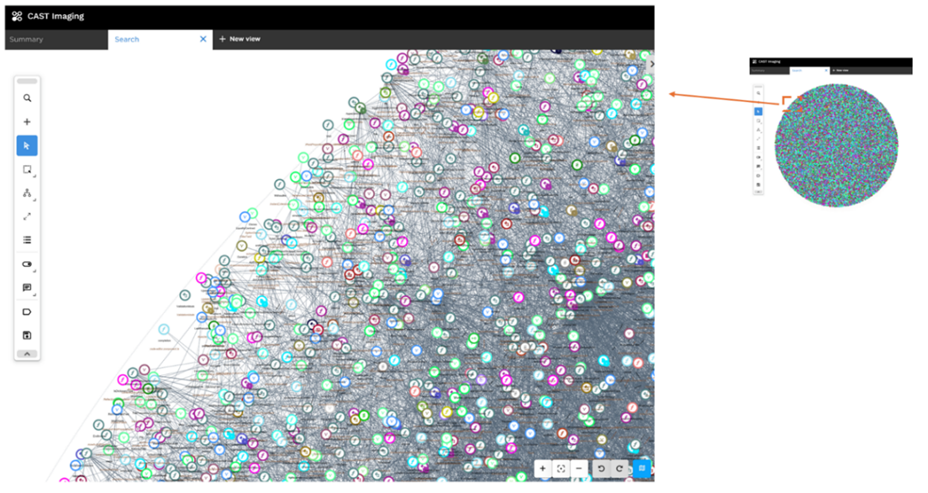The image size is (928, 493).
Task: Click the tag label icon in the left toolbar
Action: tap(27, 312)
